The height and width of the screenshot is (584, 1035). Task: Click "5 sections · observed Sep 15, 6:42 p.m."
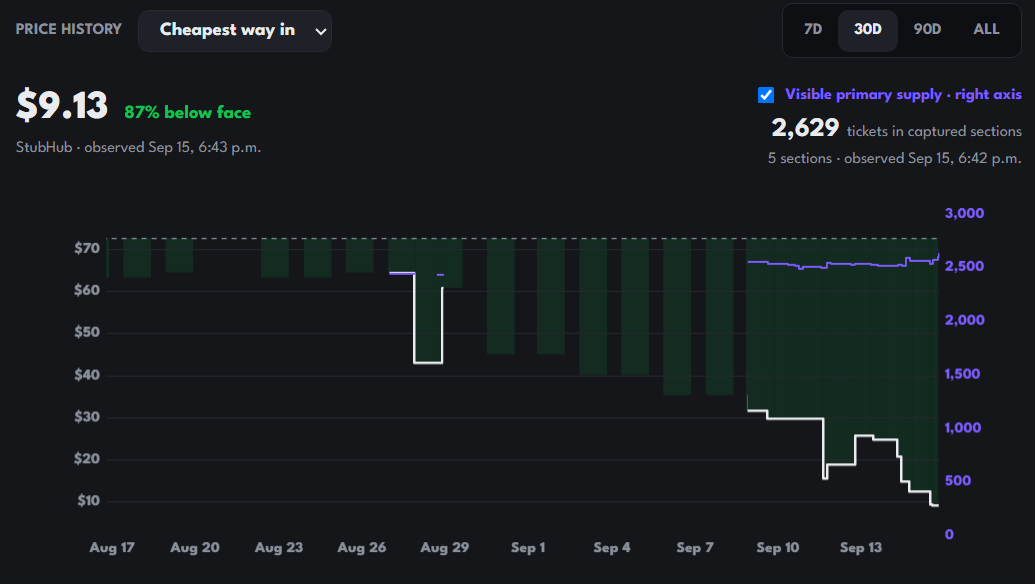pyautogui.click(x=894, y=158)
